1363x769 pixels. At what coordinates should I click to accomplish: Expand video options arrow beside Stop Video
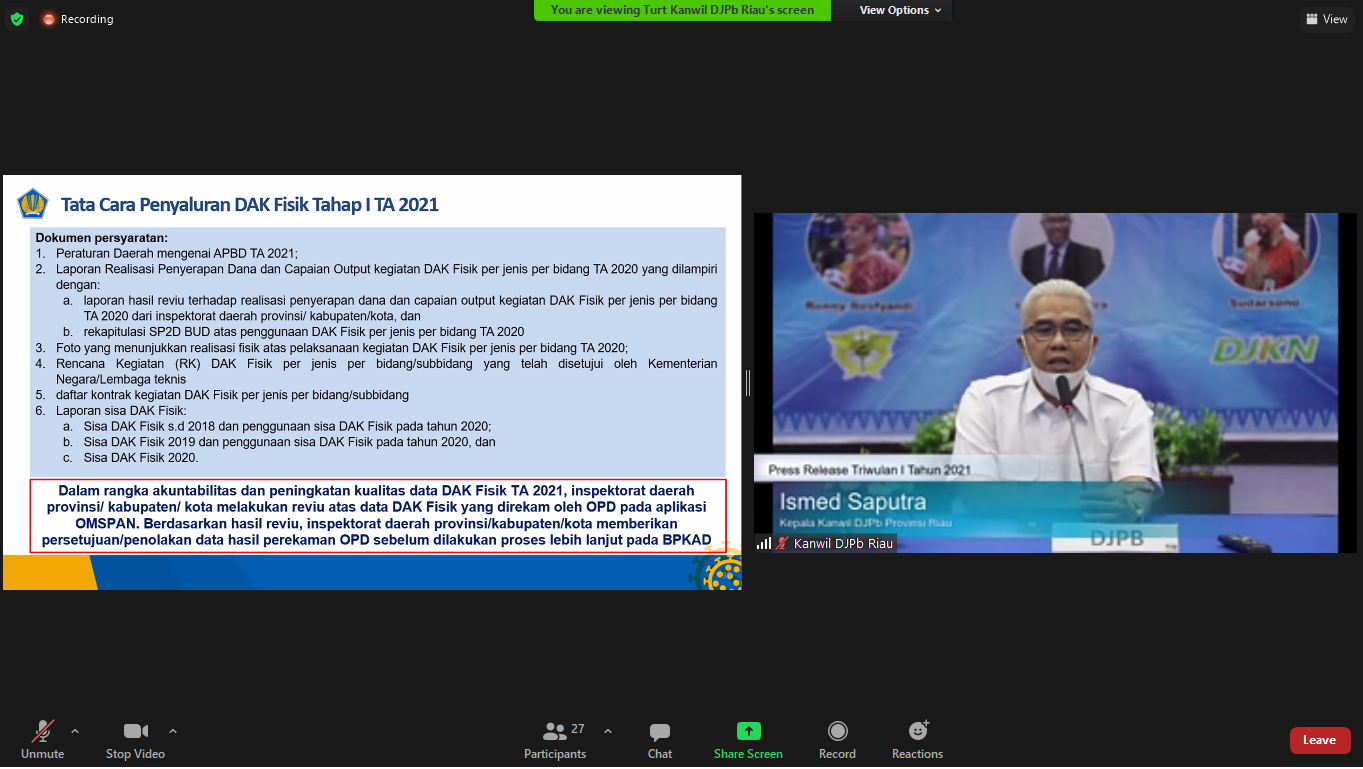173,731
